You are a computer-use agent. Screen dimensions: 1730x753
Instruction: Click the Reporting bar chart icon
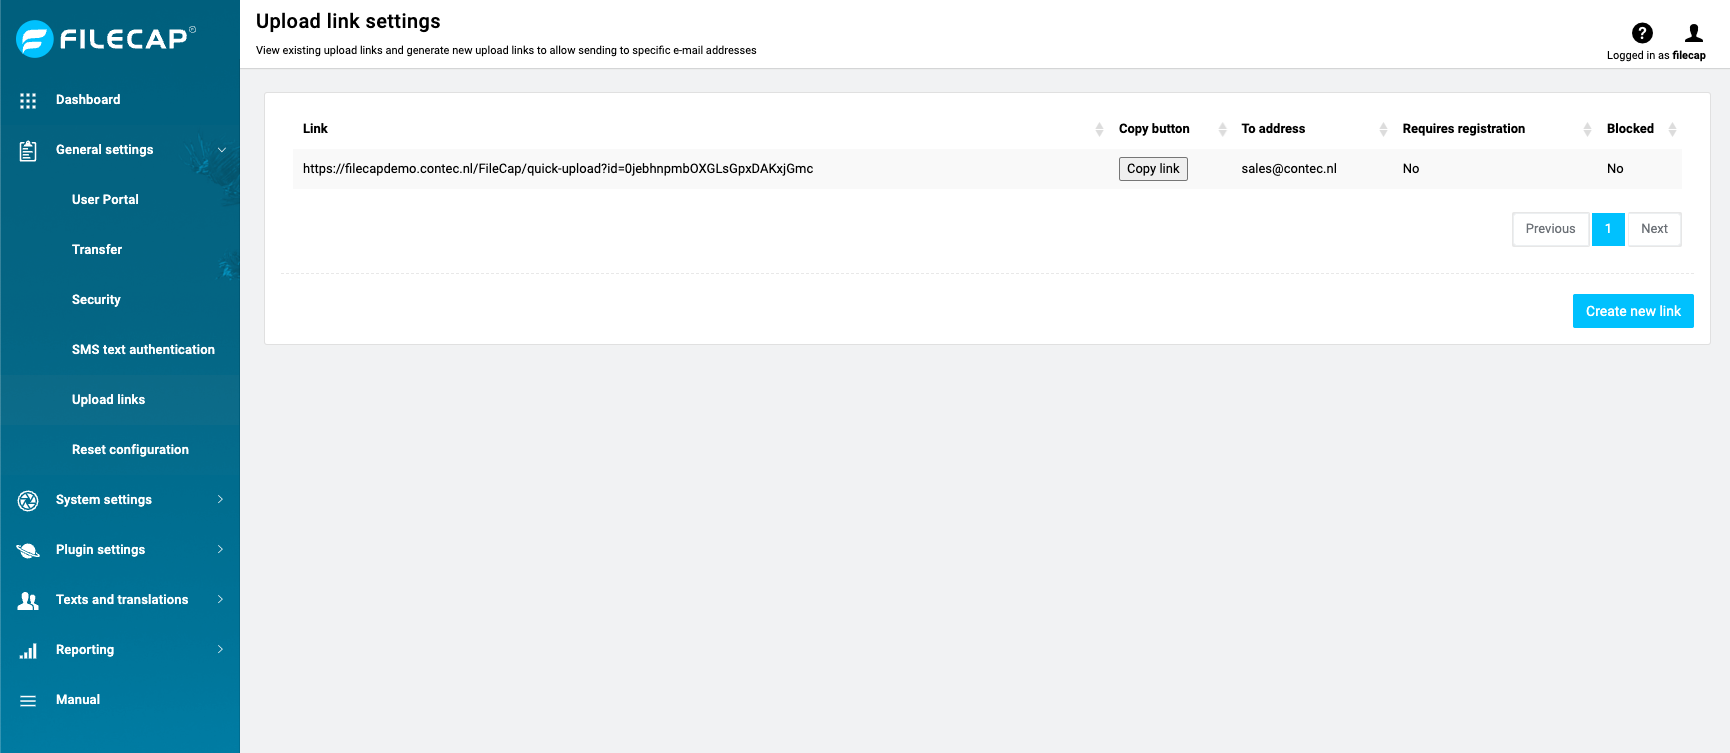(27, 650)
